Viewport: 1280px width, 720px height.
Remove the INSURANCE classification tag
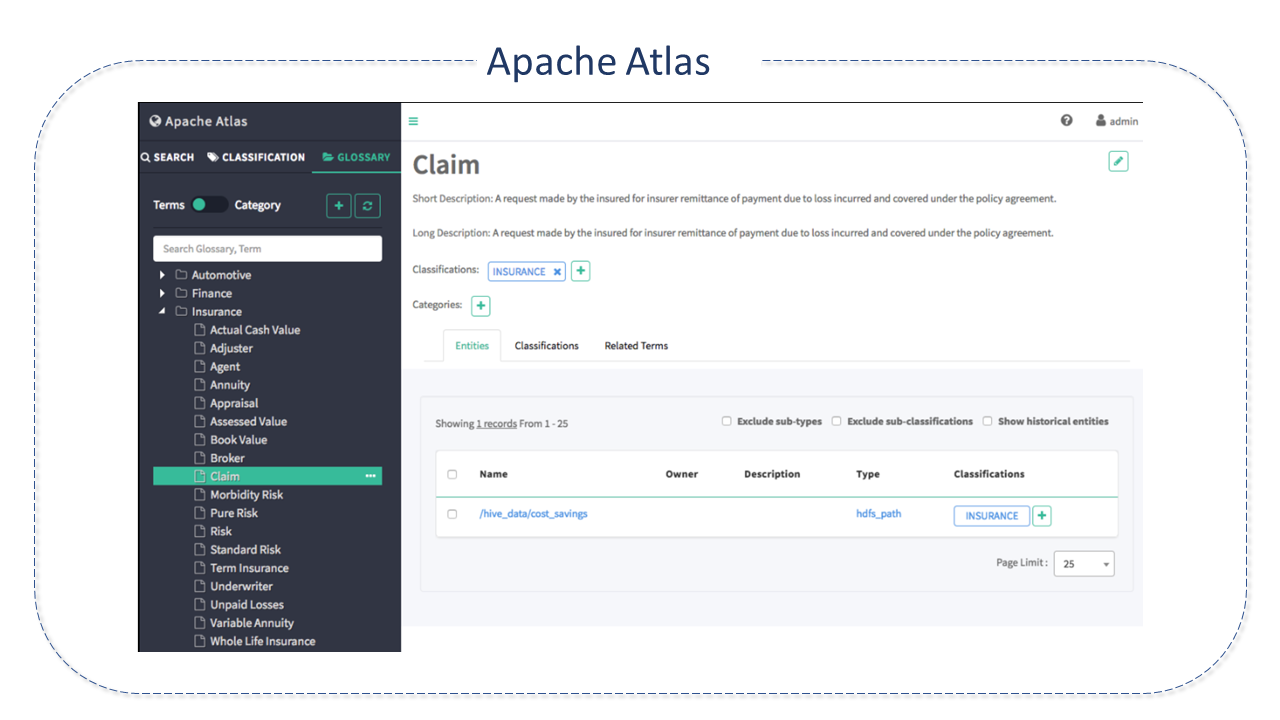[558, 272]
